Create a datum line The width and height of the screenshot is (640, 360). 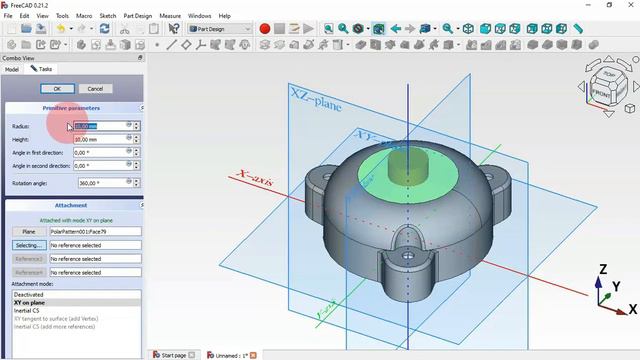[171, 44]
